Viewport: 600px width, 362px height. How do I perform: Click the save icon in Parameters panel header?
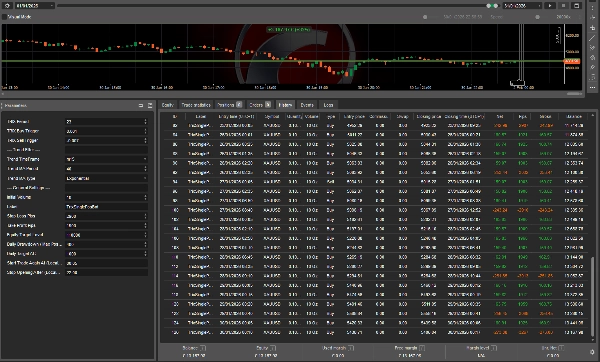[150, 105]
